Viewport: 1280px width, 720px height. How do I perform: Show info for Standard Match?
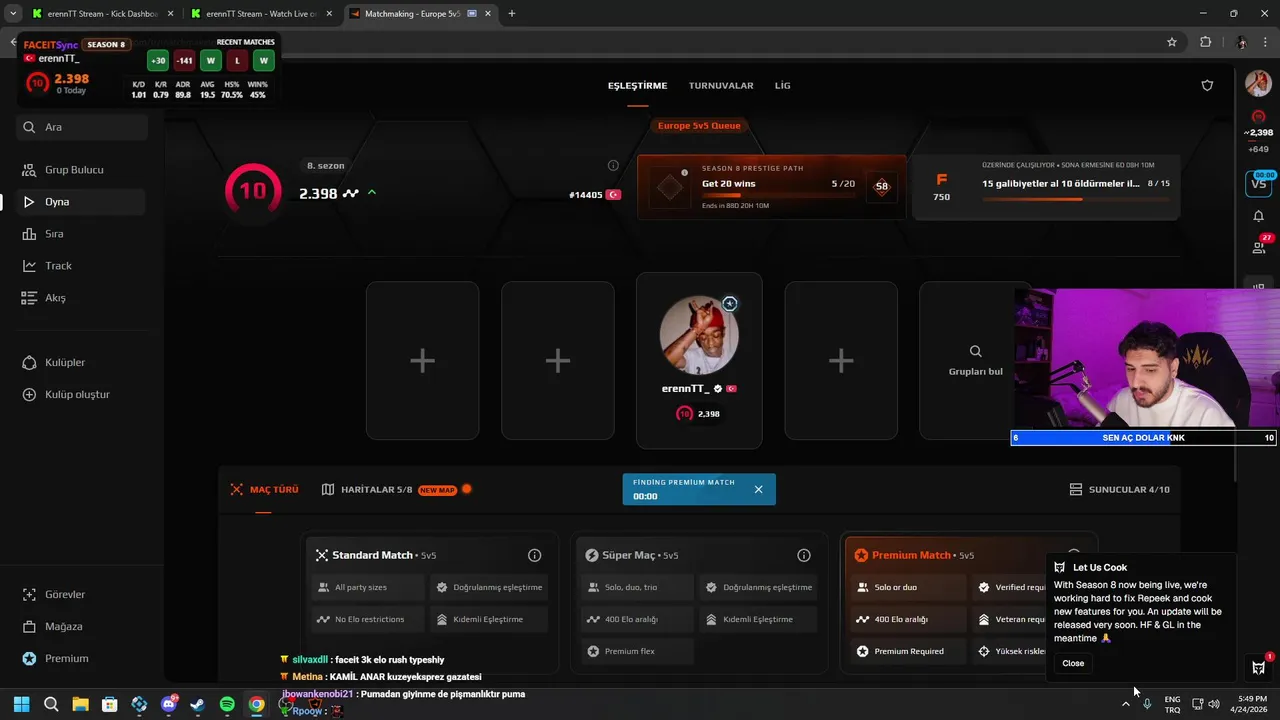tap(534, 555)
